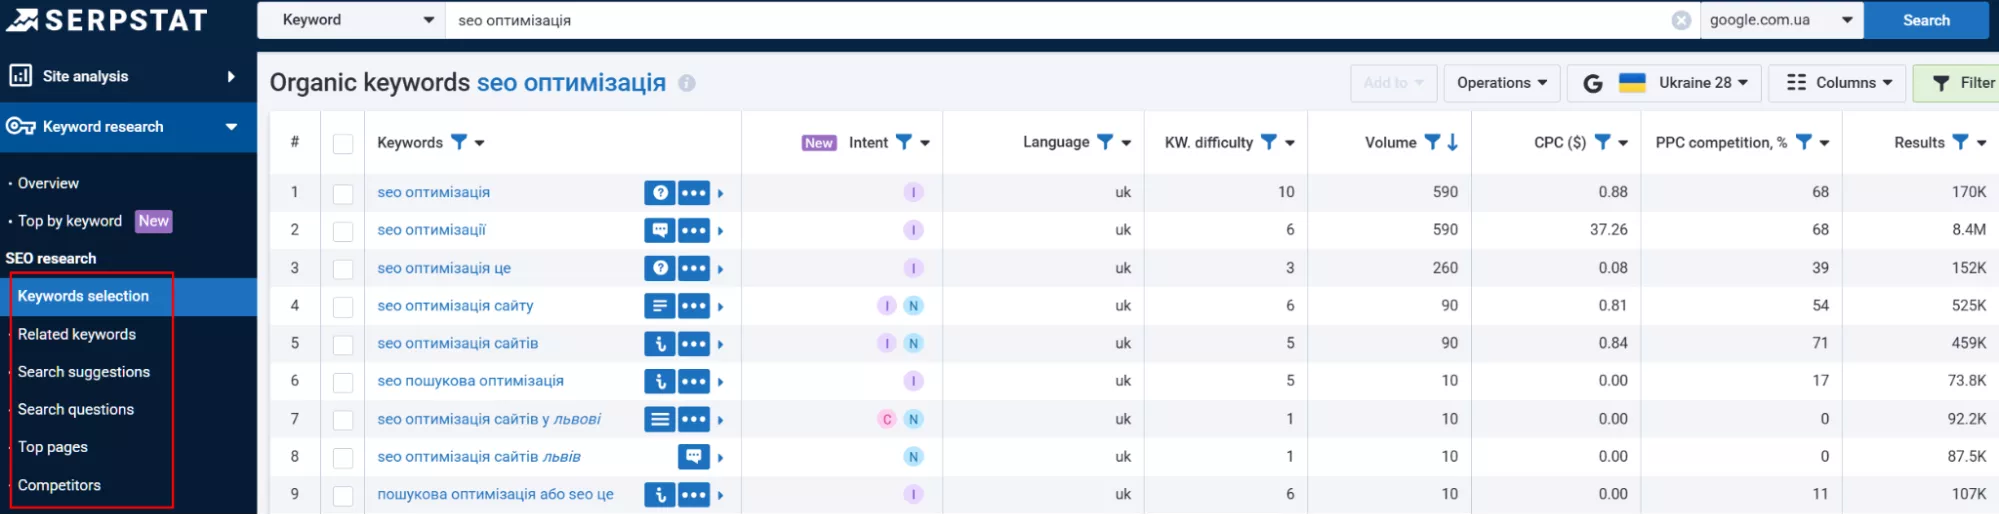The image size is (1999, 515).
Task: Select Keywords selection in the sidebar
Action: [x=83, y=296]
